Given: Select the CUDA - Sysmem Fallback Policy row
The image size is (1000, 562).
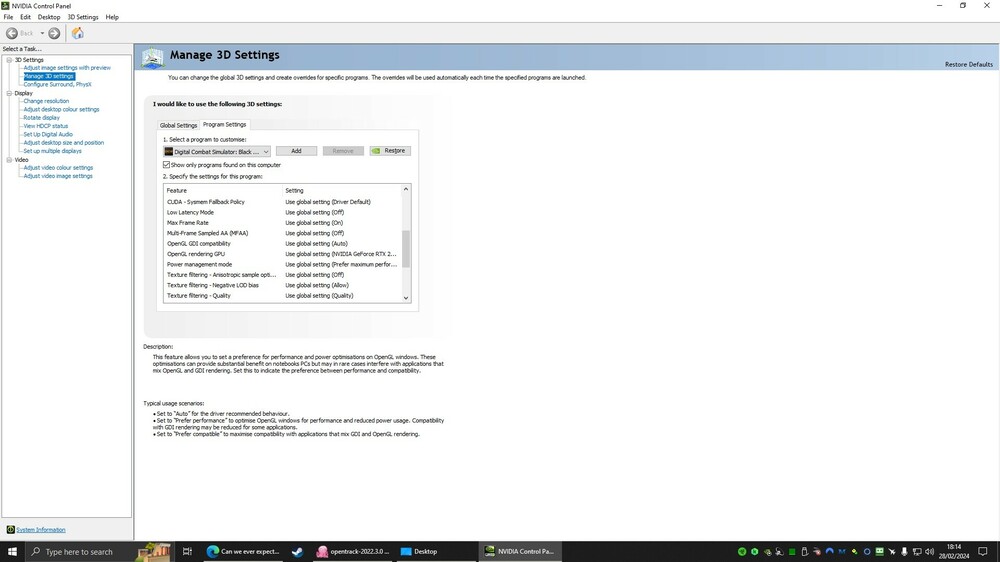Looking at the screenshot, I should click(283, 202).
